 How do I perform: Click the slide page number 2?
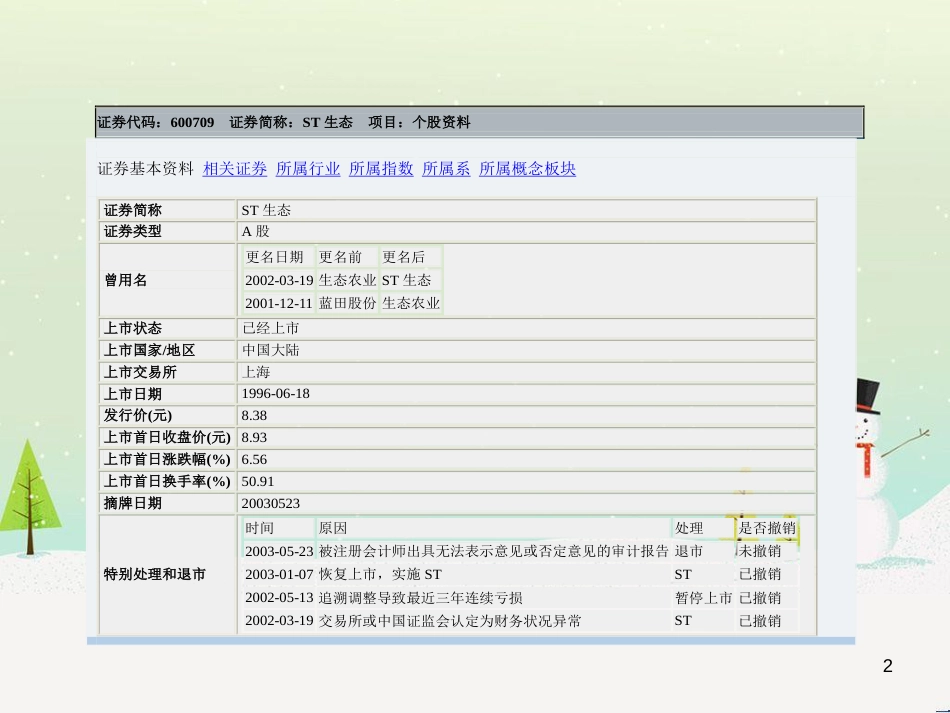[888, 666]
